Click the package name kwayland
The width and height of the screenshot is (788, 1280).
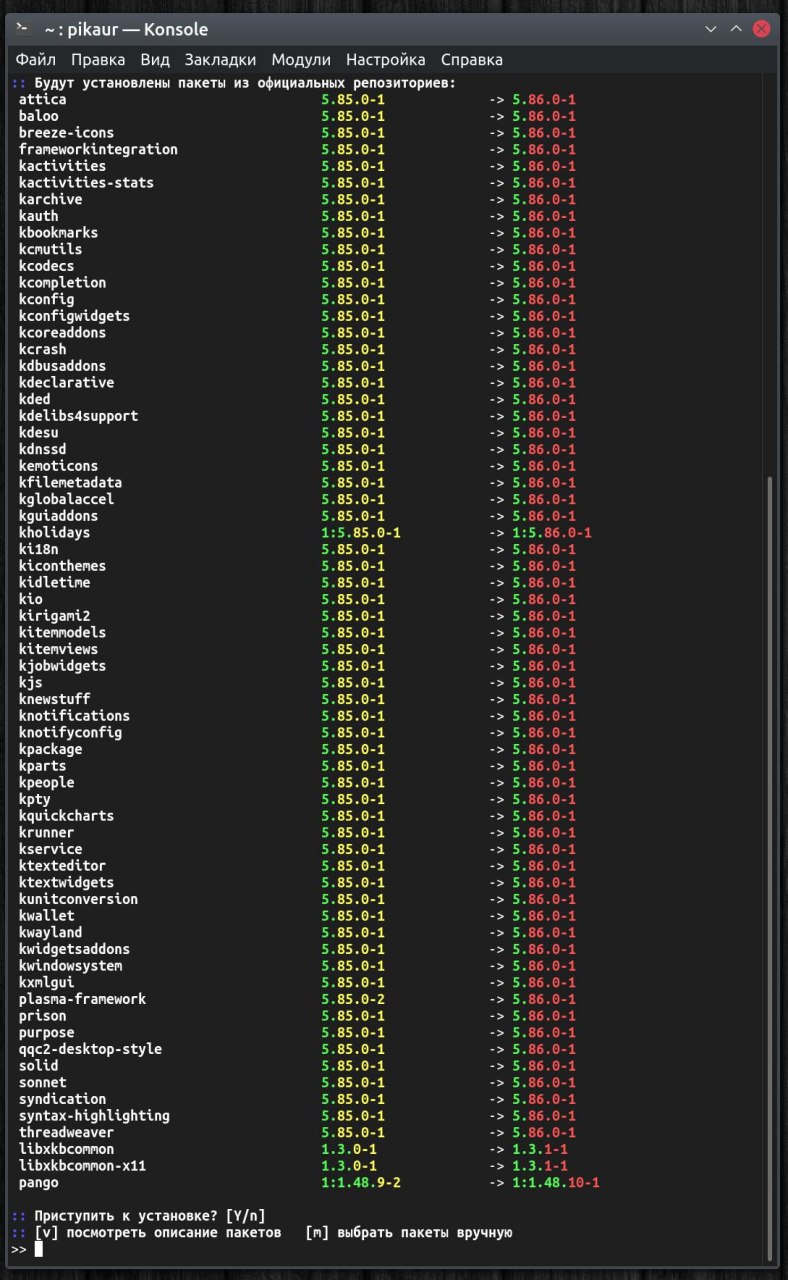click(x=50, y=933)
